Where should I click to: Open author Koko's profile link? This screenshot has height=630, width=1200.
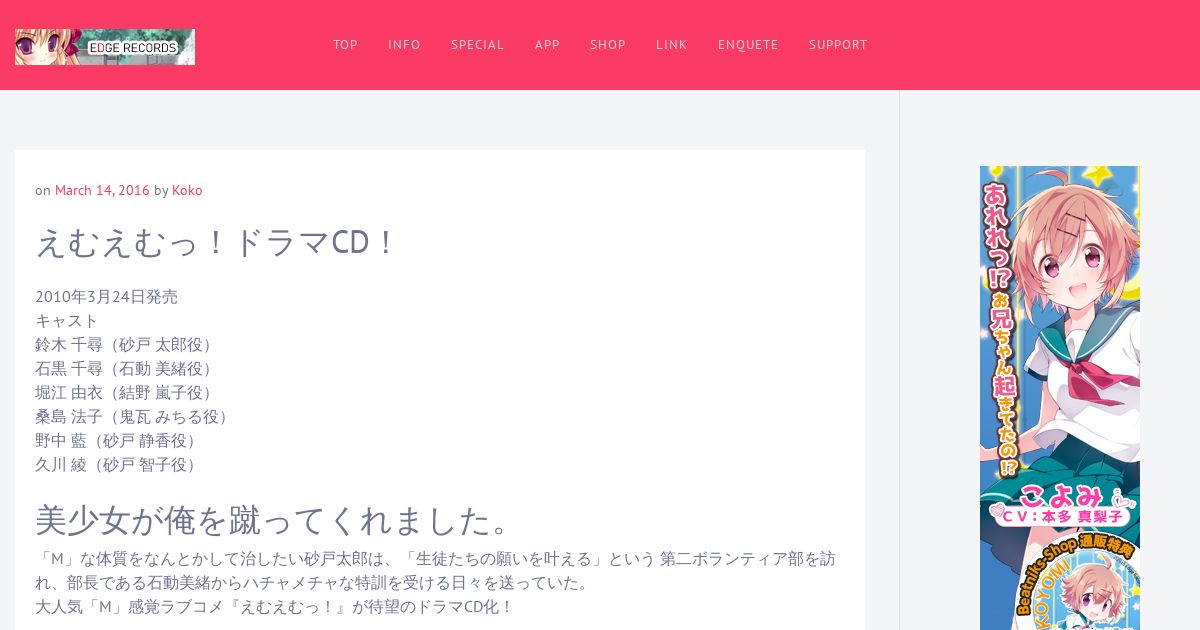pyautogui.click(x=187, y=190)
